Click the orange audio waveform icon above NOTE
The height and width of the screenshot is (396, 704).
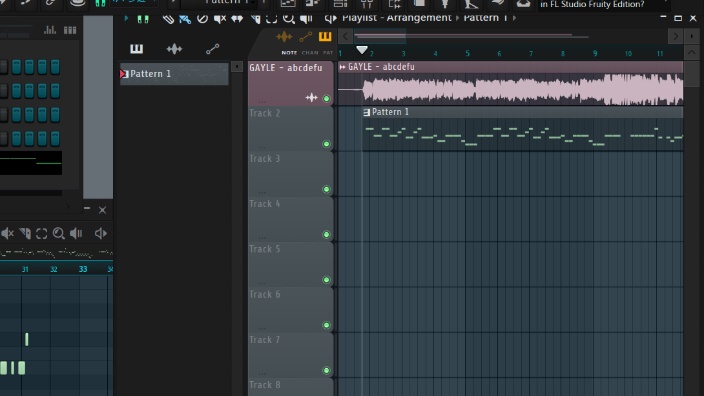tap(284, 37)
